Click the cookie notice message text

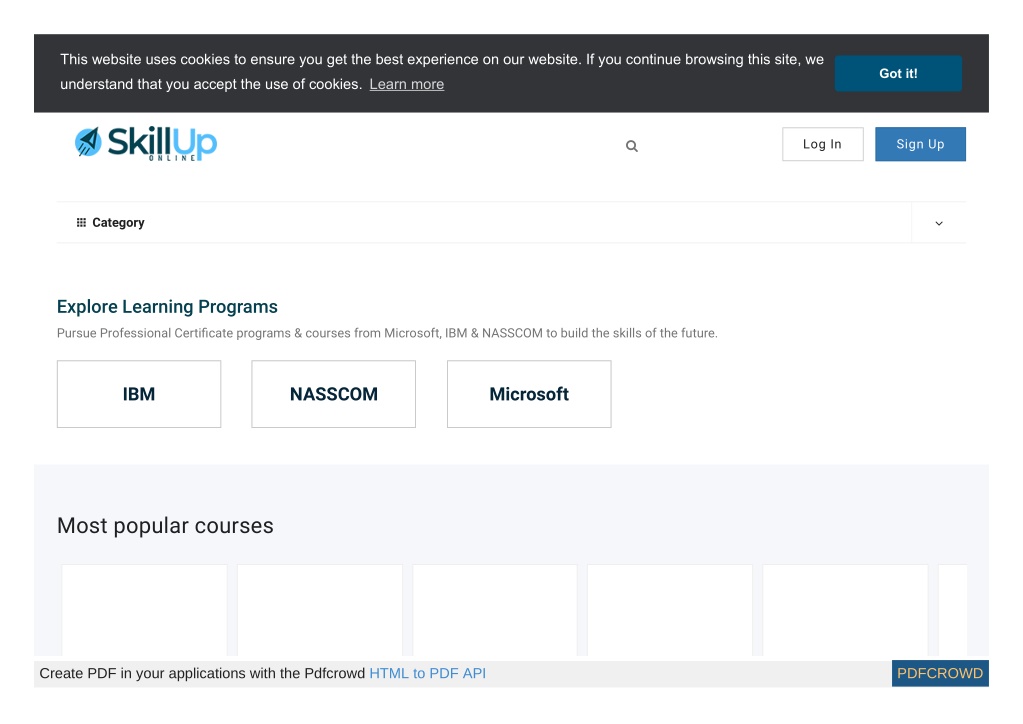coord(442,72)
